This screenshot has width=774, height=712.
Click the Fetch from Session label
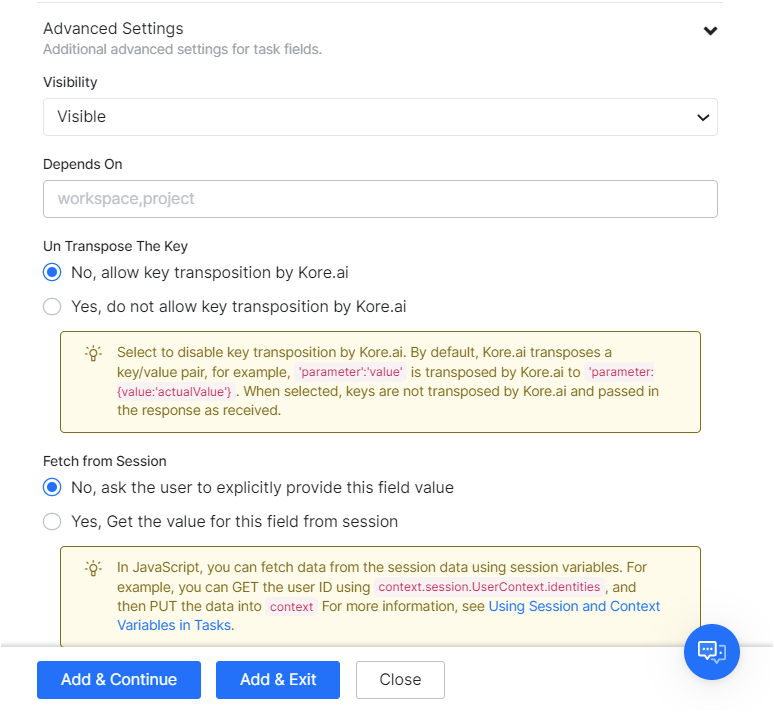105,461
